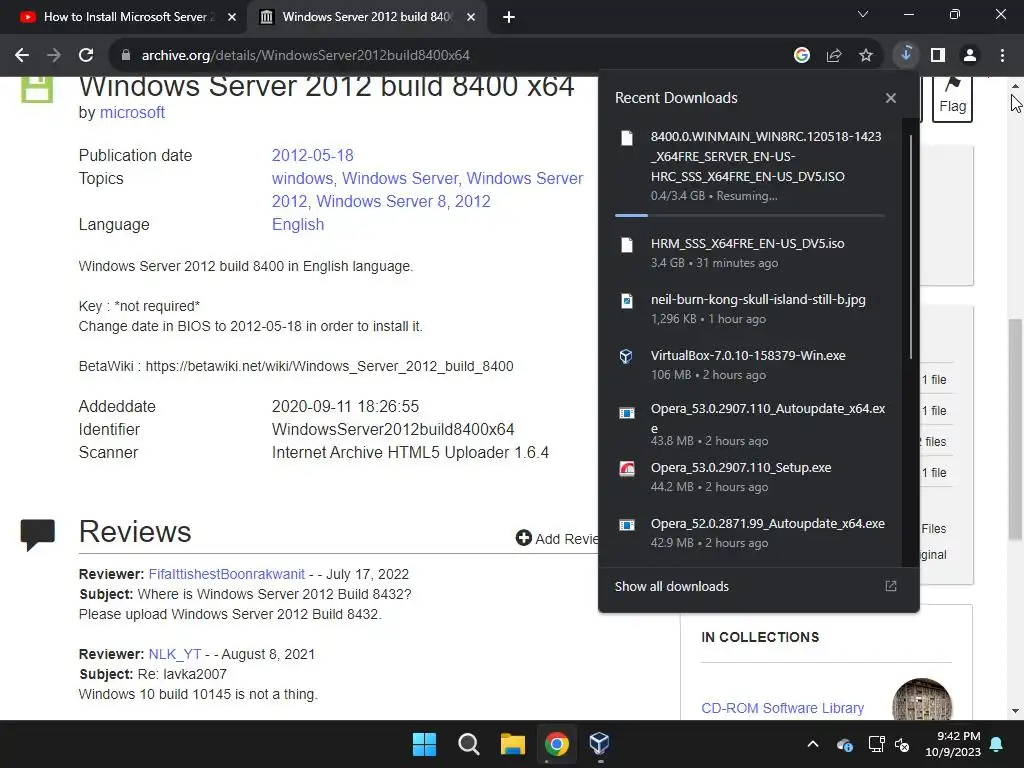The image size is (1024, 768).
Task: Click HRM_SSS iso file icon
Action: tap(627, 245)
